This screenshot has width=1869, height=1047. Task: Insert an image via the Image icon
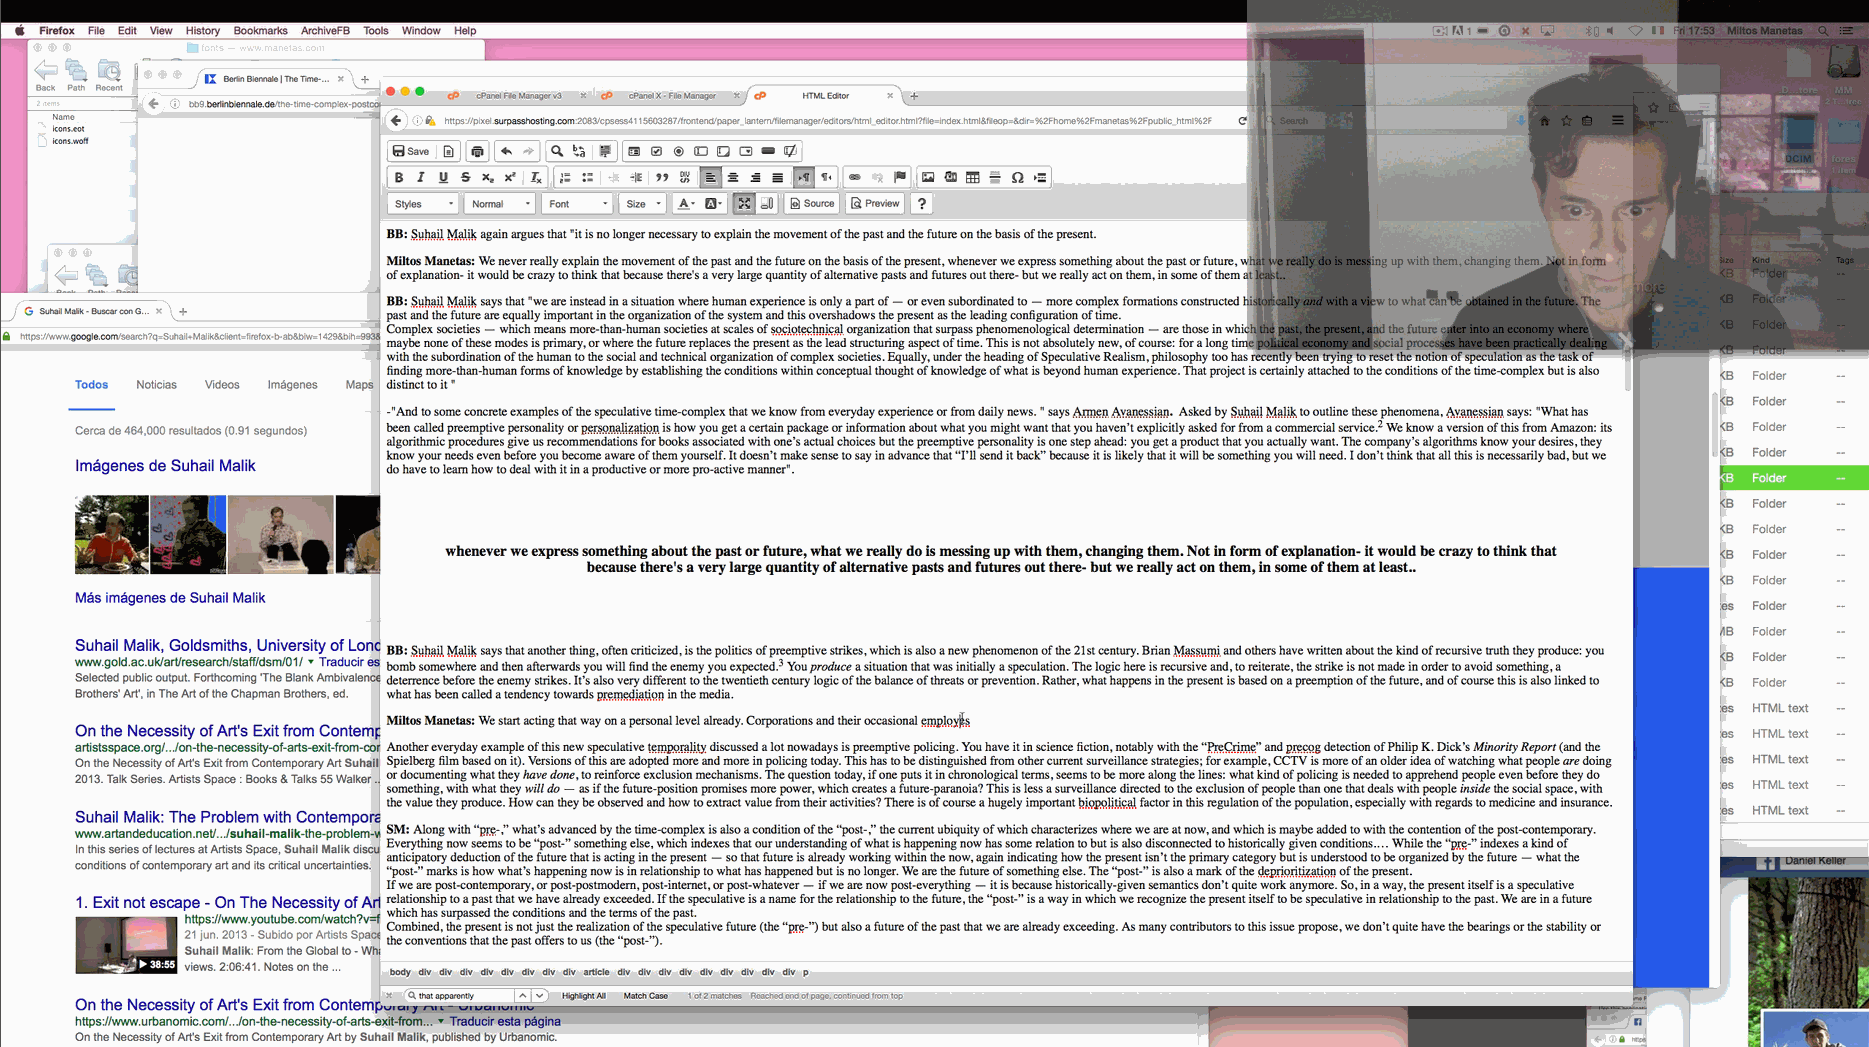(928, 177)
